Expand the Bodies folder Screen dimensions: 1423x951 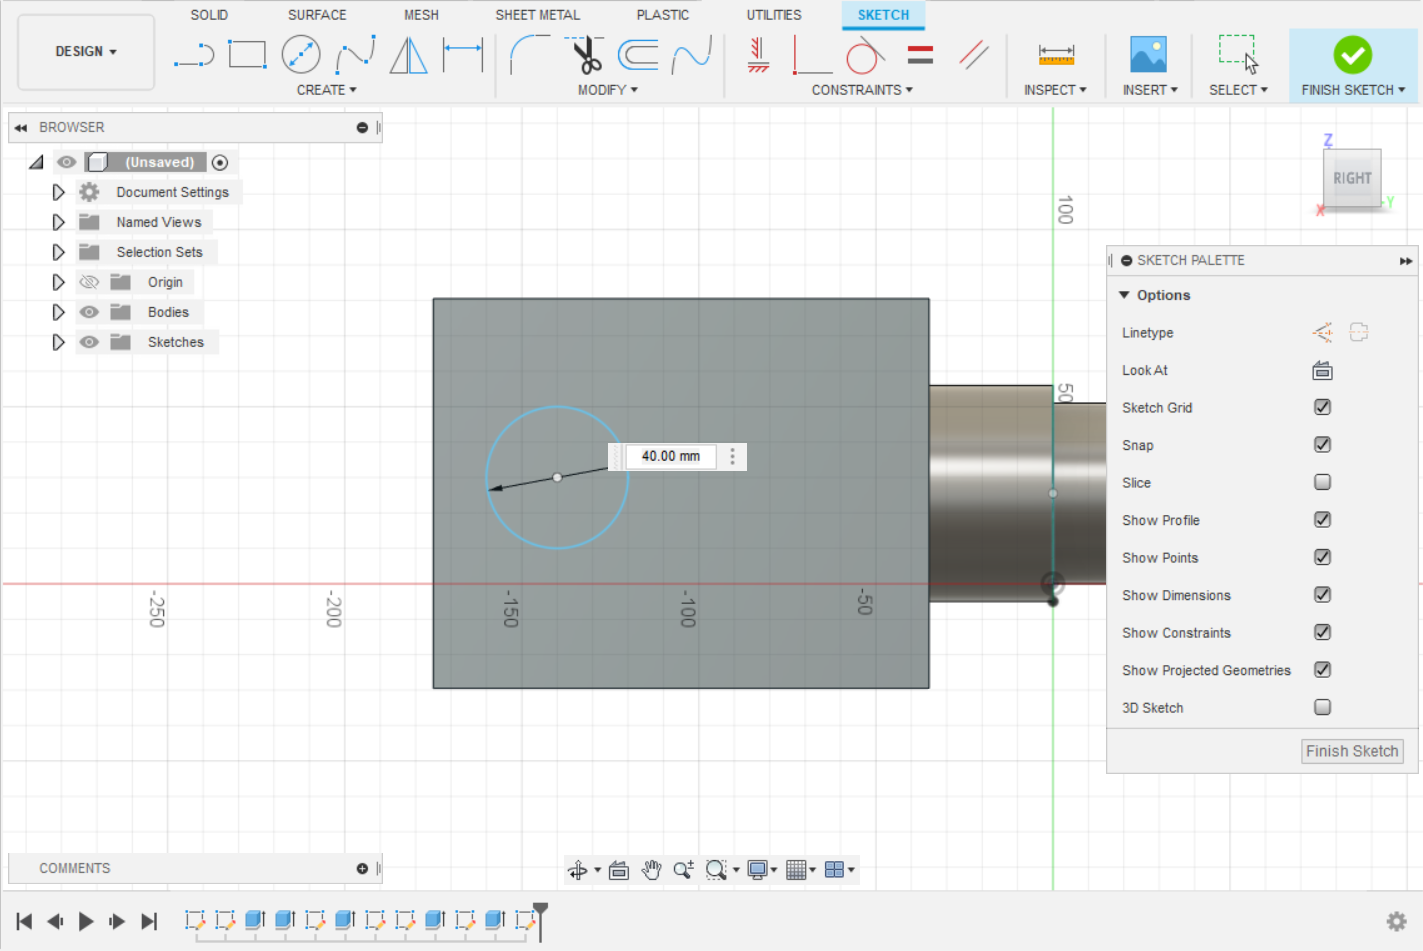click(57, 311)
